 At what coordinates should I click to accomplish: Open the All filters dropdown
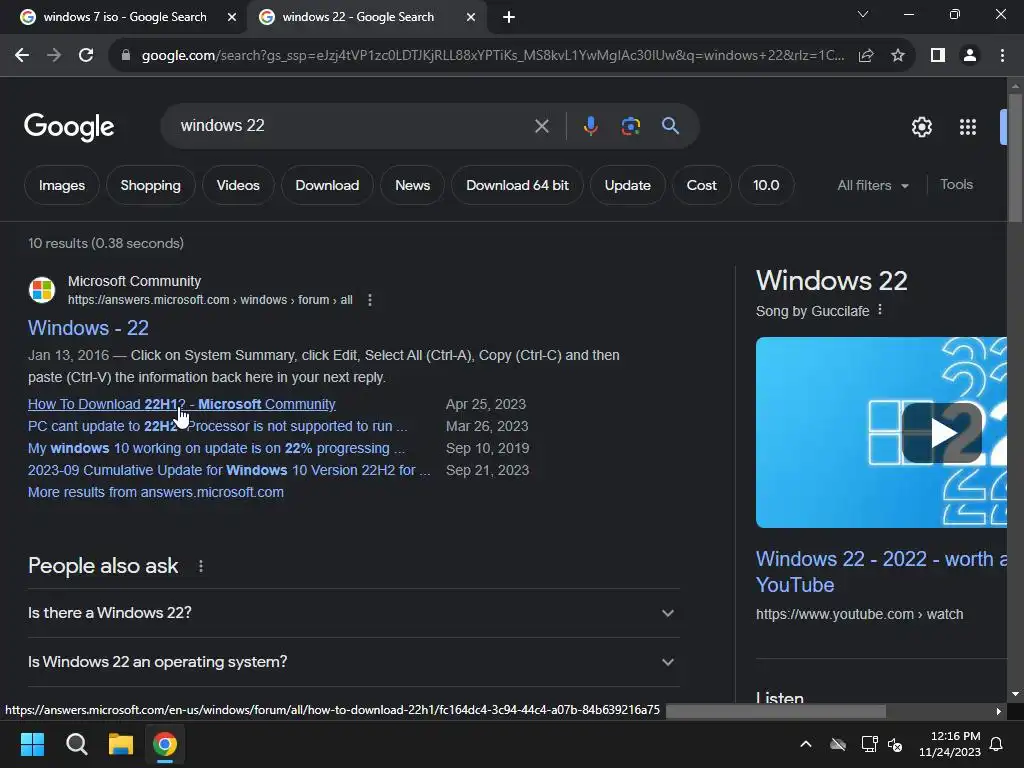point(872,185)
